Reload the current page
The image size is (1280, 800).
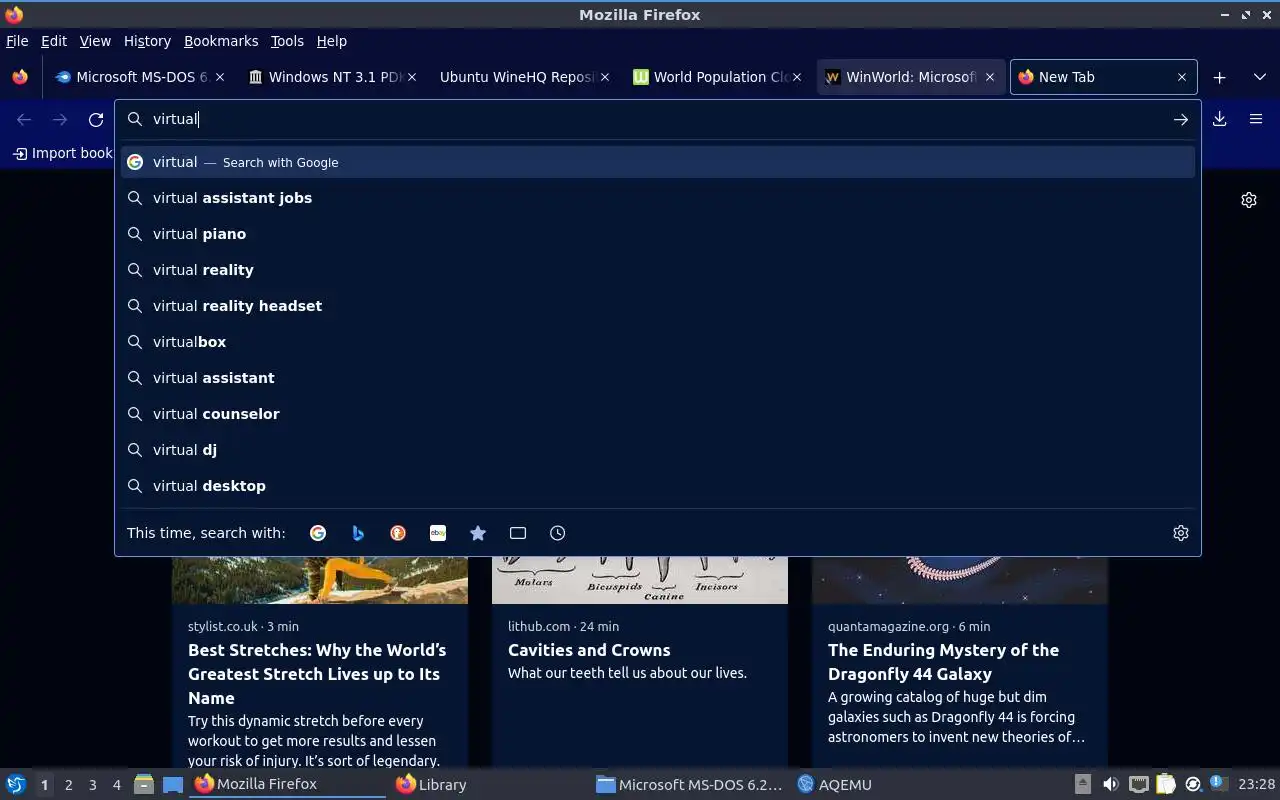click(x=96, y=119)
